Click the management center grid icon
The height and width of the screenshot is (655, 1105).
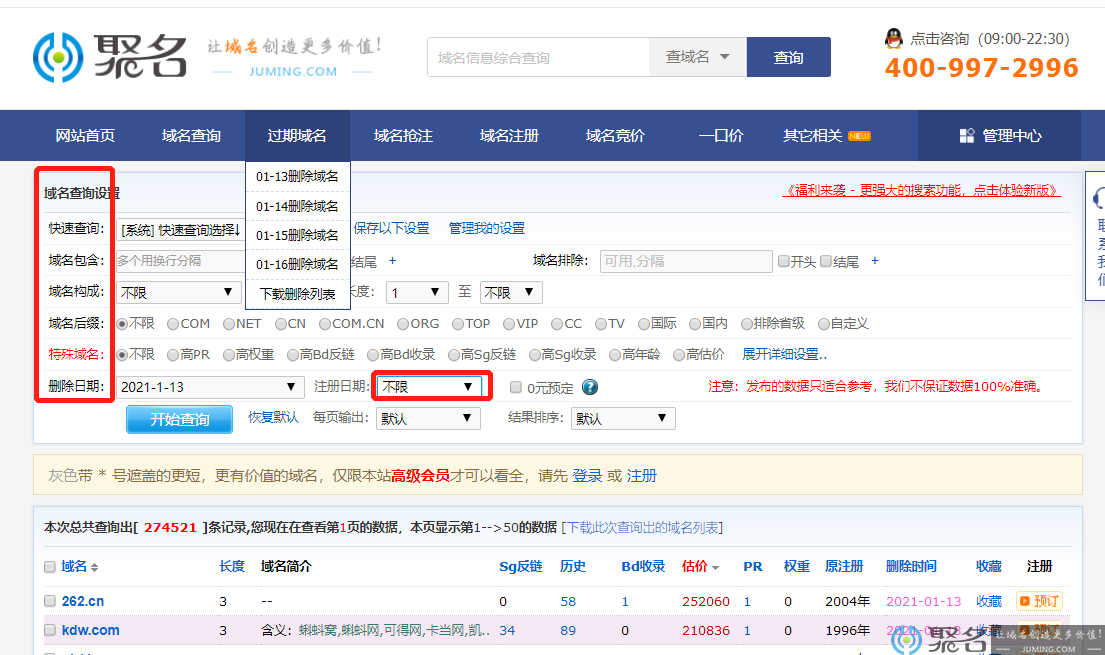[967, 135]
